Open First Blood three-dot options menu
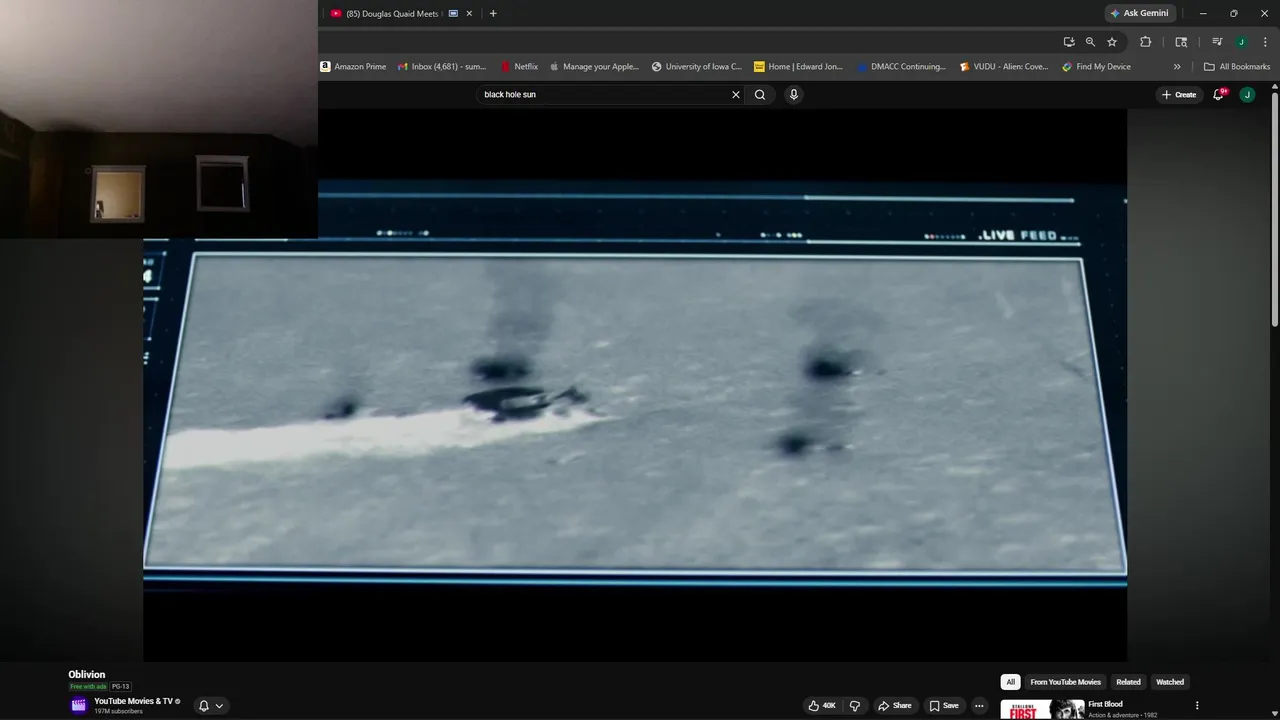Image resolution: width=1280 pixels, height=720 pixels. 1197,706
